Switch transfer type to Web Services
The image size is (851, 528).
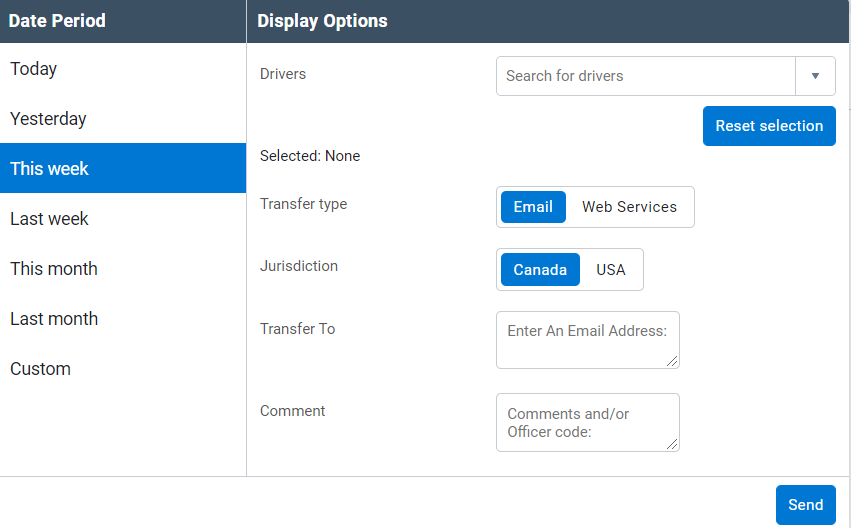tap(629, 207)
